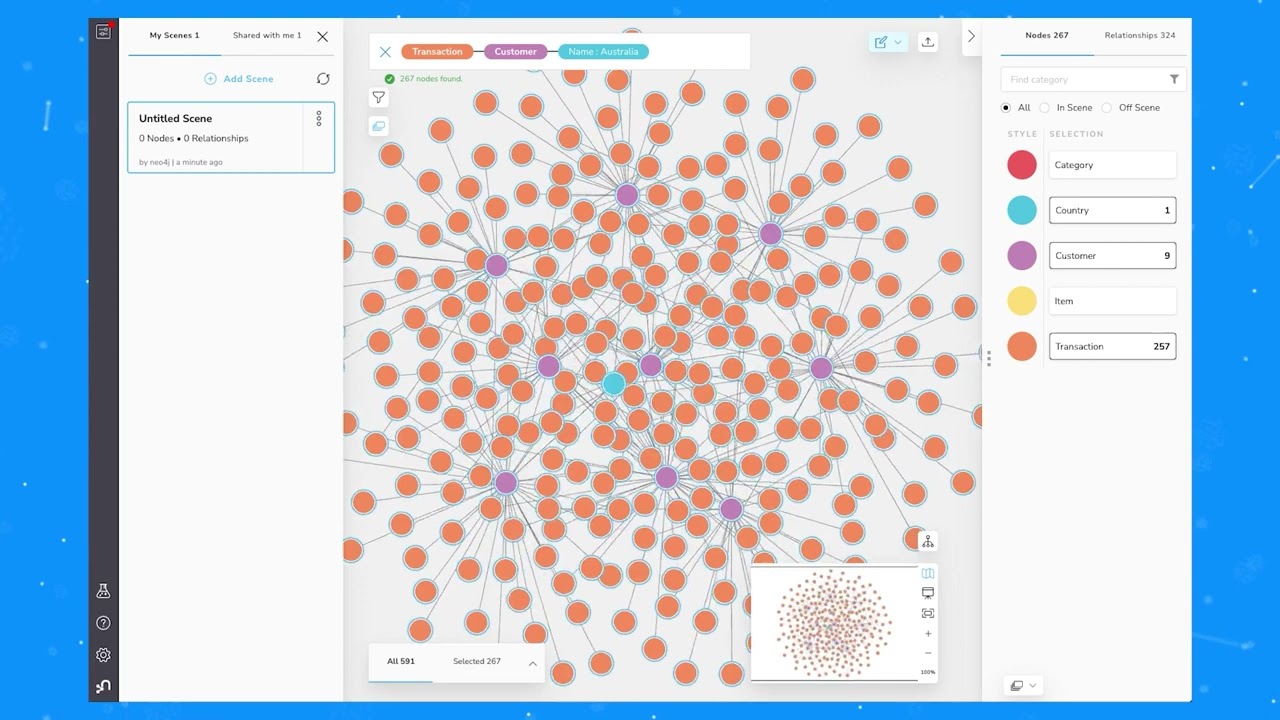Open the Shared with me tab
This screenshot has height=720, width=1280.
point(266,35)
